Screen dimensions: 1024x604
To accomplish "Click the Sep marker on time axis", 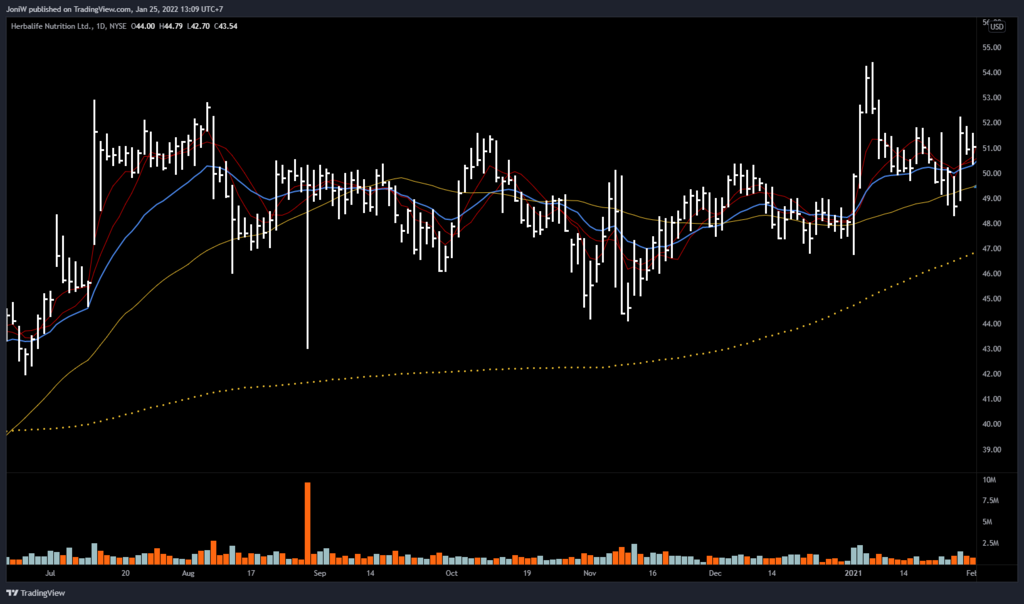I will pos(319,575).
